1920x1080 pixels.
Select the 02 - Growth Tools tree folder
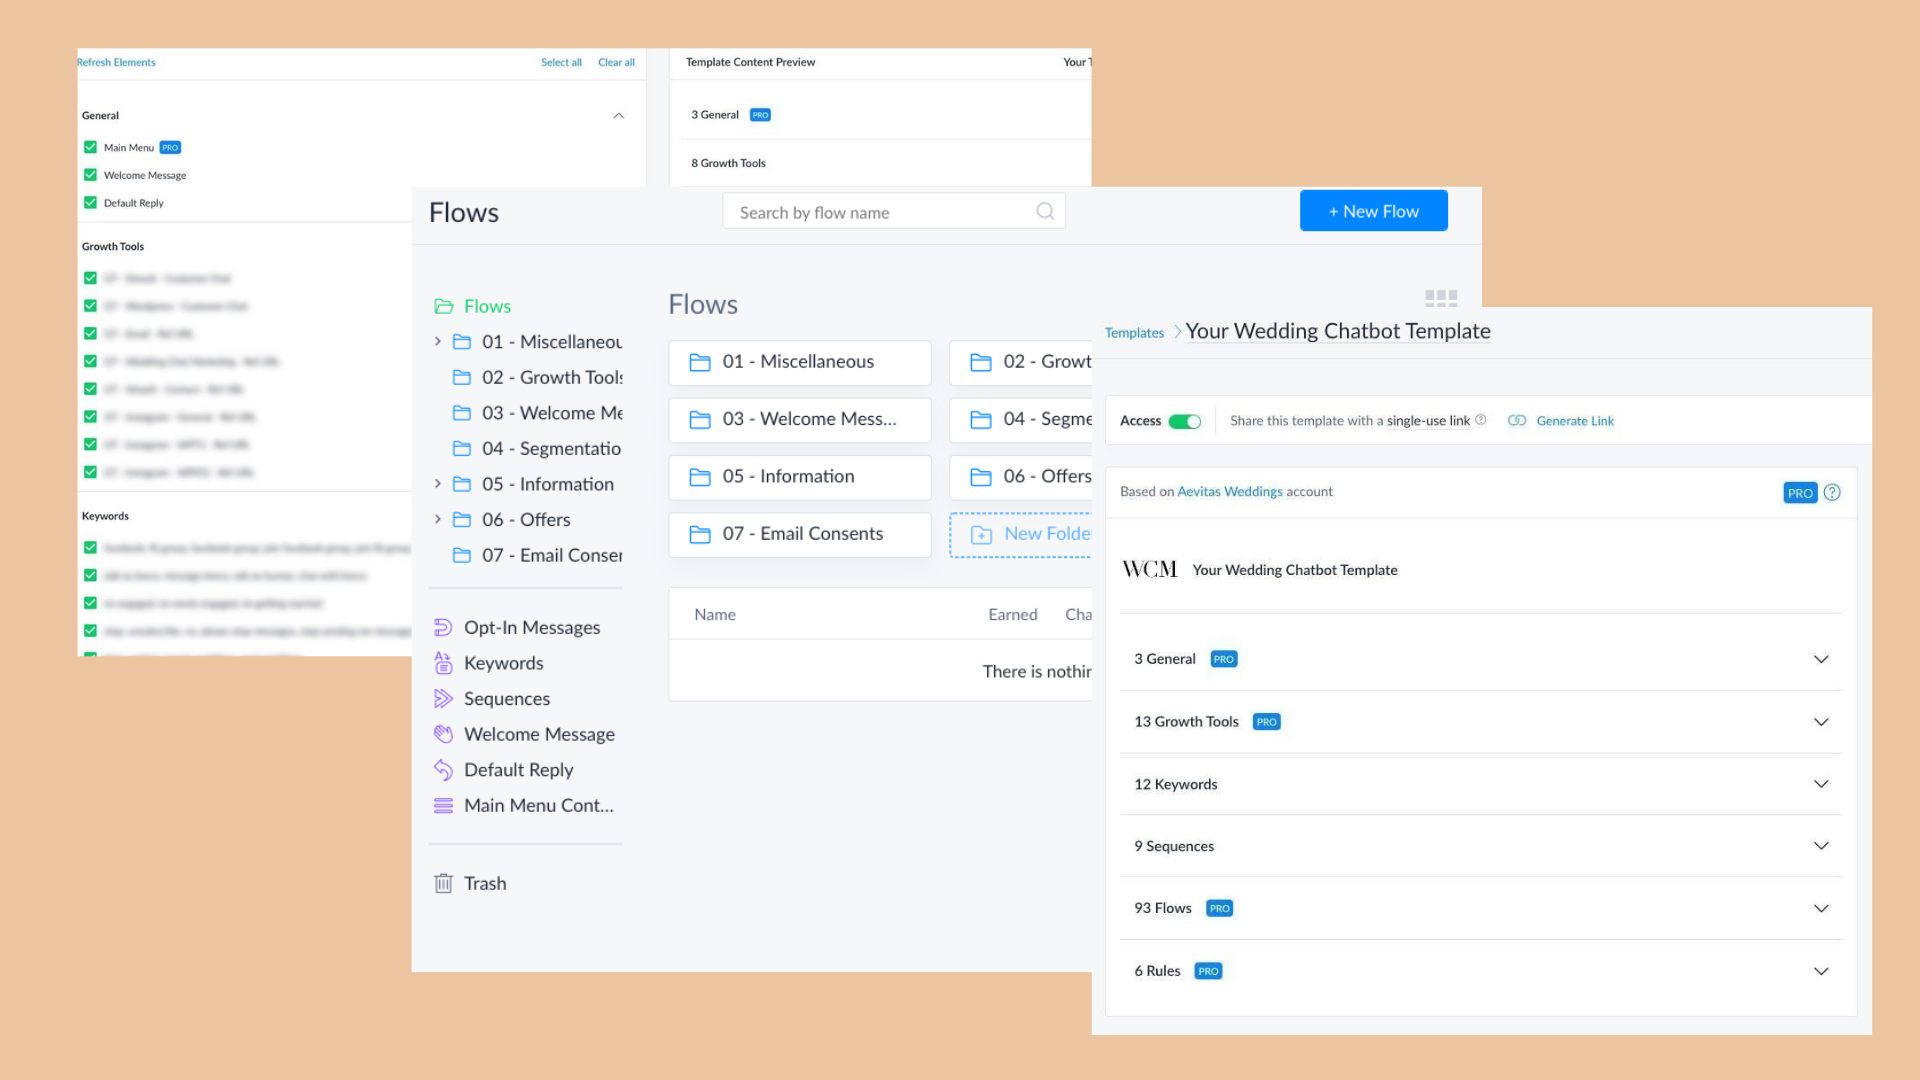click(x=551, y=377)
